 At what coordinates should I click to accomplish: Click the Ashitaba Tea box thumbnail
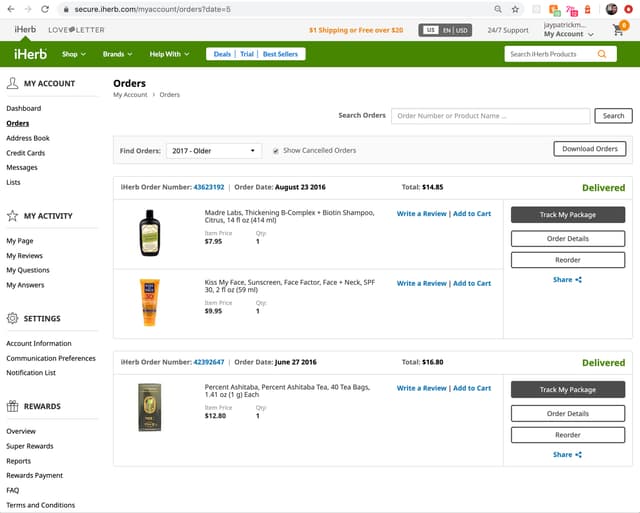149,407
